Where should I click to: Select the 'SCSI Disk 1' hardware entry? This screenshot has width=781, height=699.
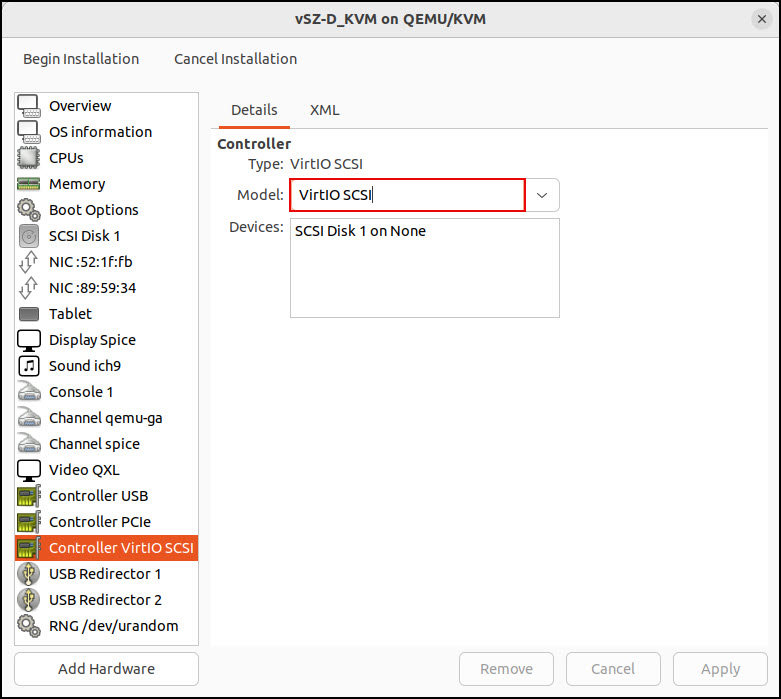(85, 236)
